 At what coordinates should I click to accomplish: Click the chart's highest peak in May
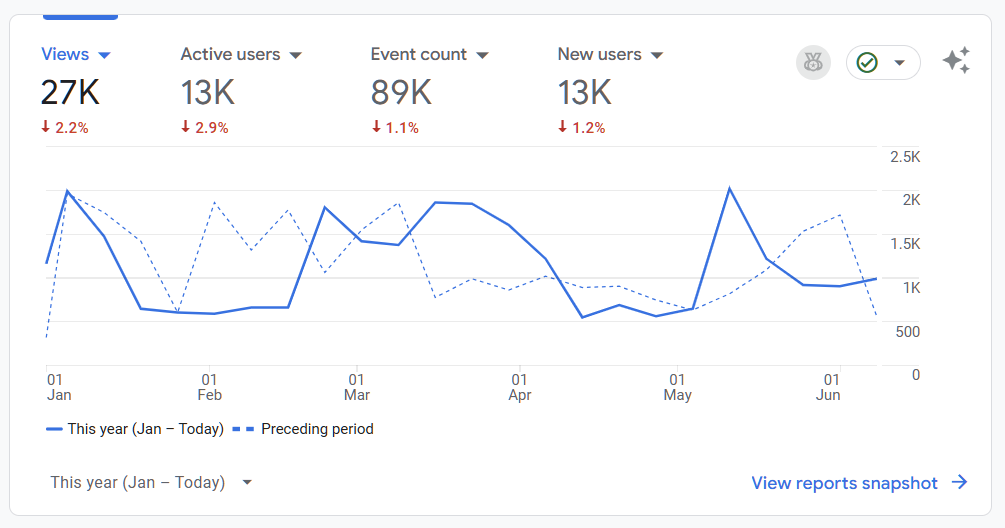pyautogui.click(x=730, y=188)
